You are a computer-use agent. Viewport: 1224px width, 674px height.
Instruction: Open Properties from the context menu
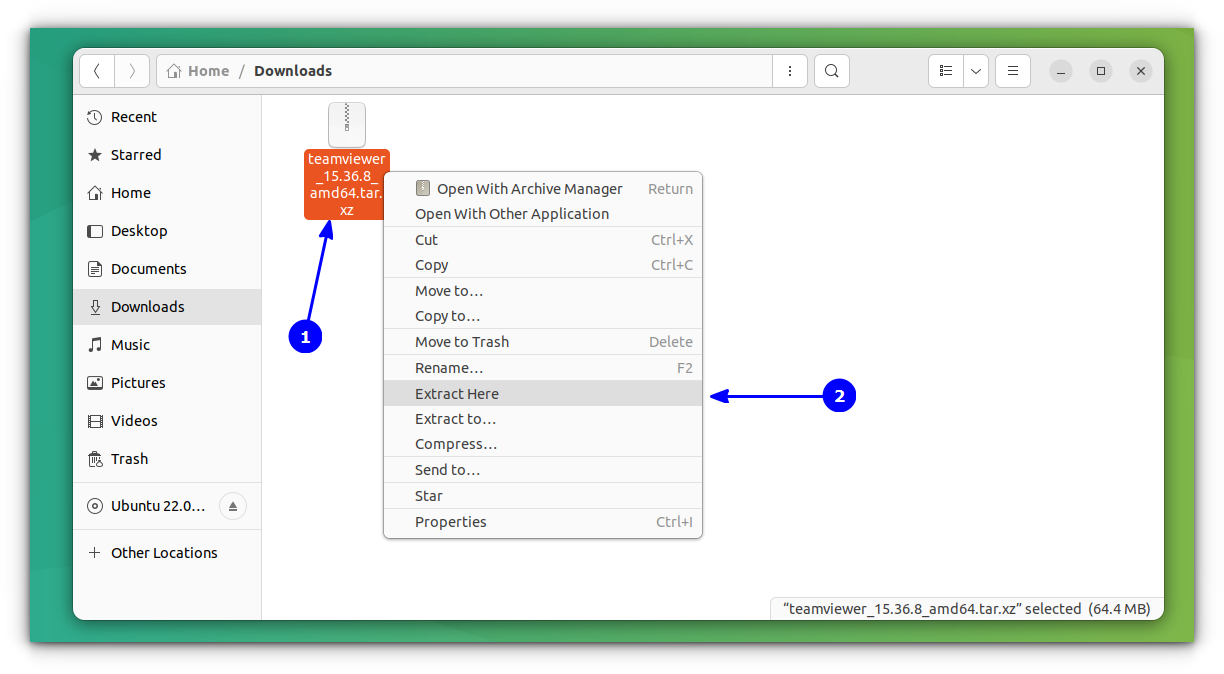point(543,522)
